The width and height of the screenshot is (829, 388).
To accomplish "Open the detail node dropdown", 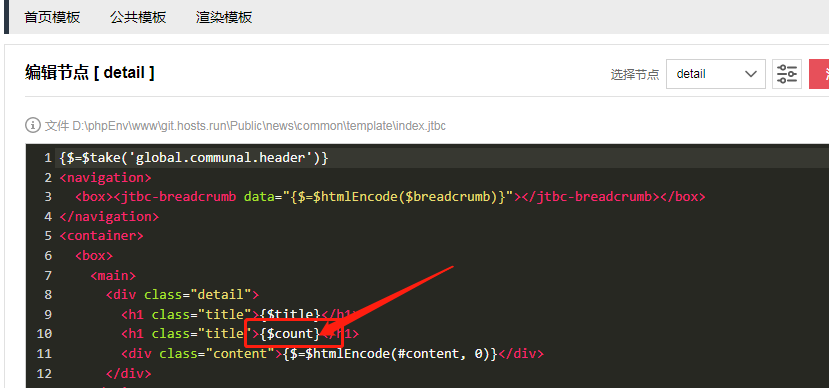I will coord(716,74).
